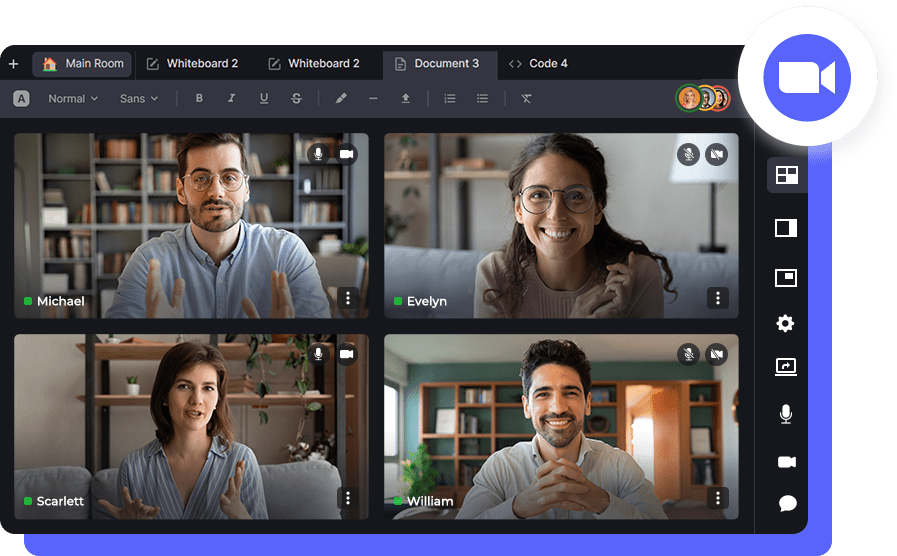Select the grid layout view icon
897x556 pixels.
pos(786,176)
